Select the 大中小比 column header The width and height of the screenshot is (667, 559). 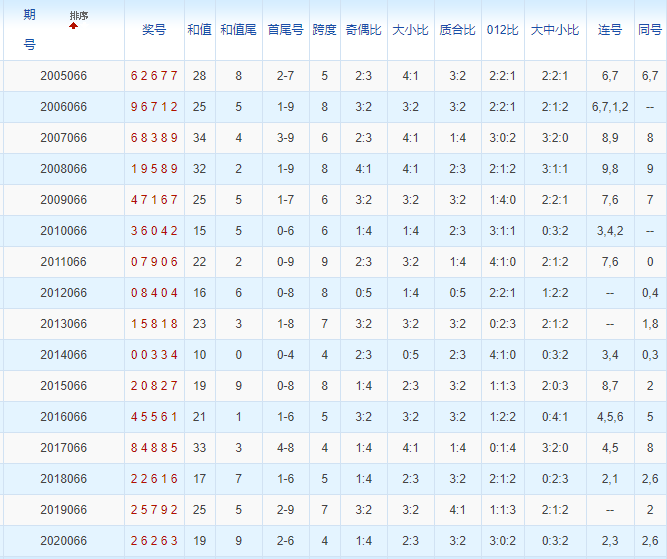click(x=555, y=30)
